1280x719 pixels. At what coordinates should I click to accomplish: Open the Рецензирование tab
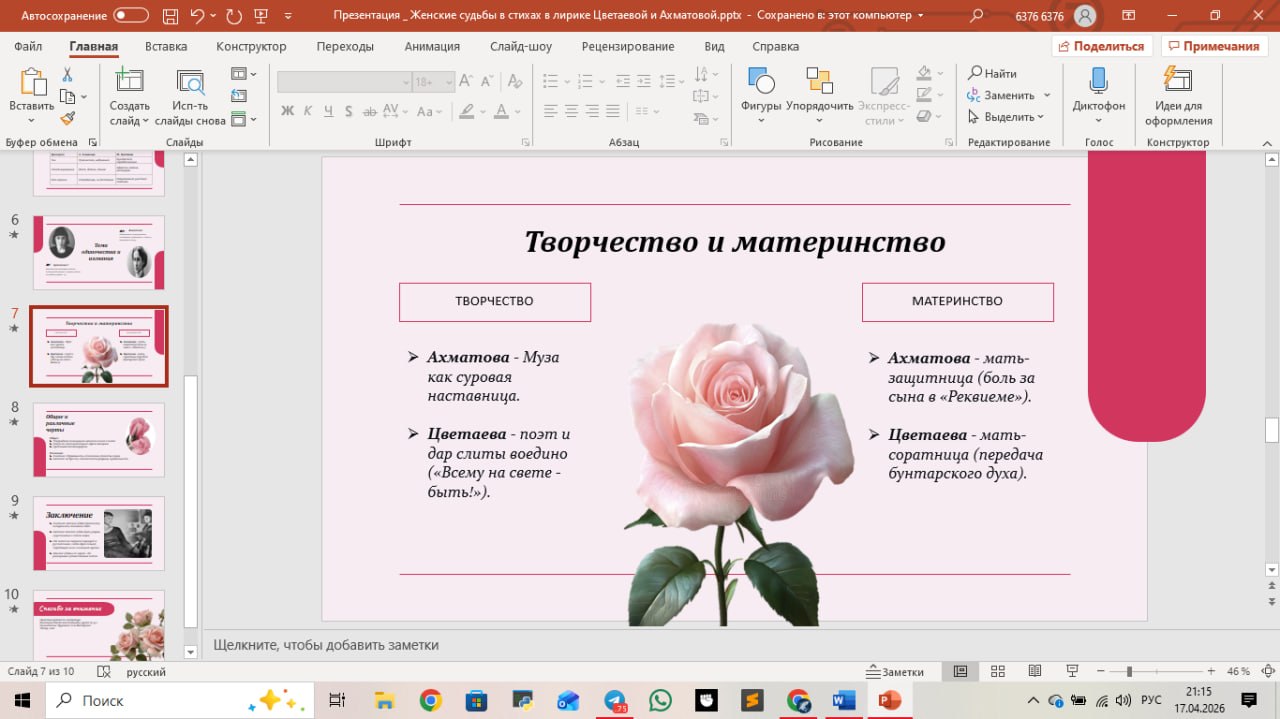(630, 46)
